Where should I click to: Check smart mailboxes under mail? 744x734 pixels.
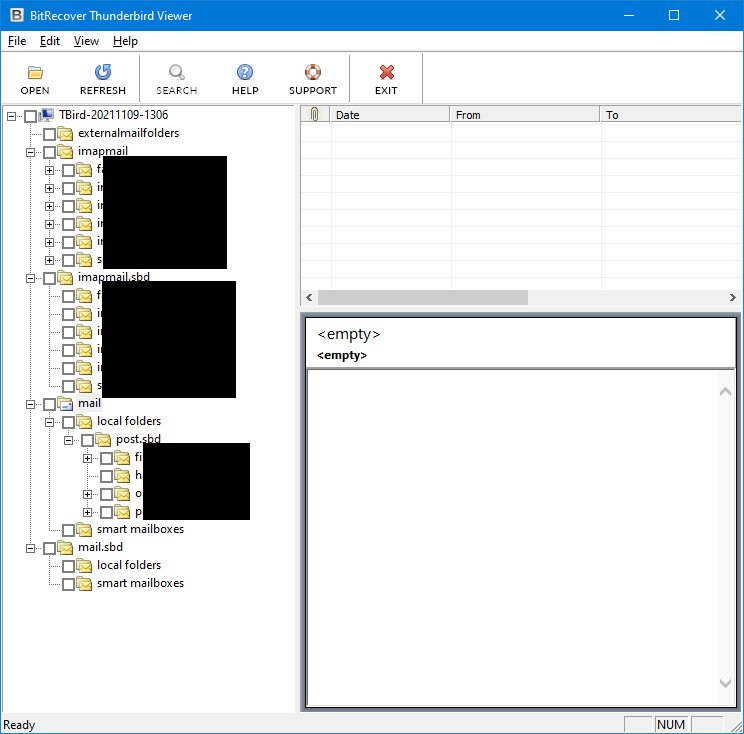click(x=68, y=530)
